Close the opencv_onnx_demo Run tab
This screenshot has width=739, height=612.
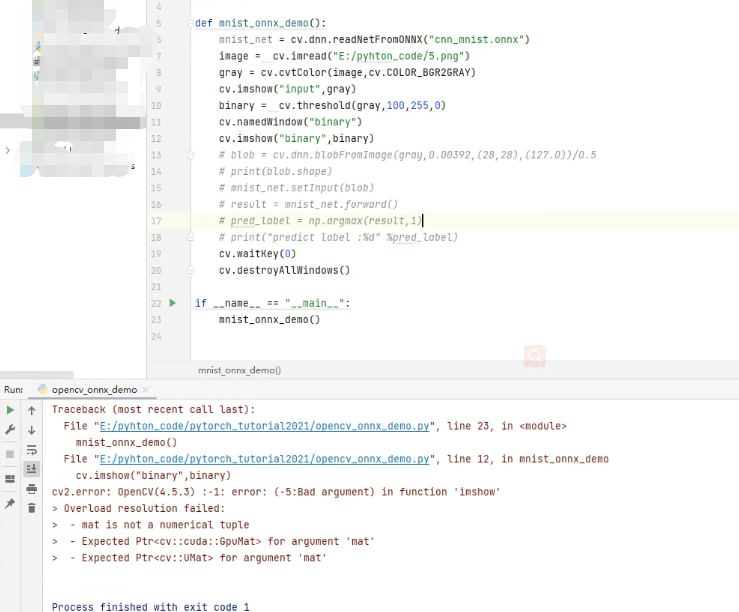(146, 390)
